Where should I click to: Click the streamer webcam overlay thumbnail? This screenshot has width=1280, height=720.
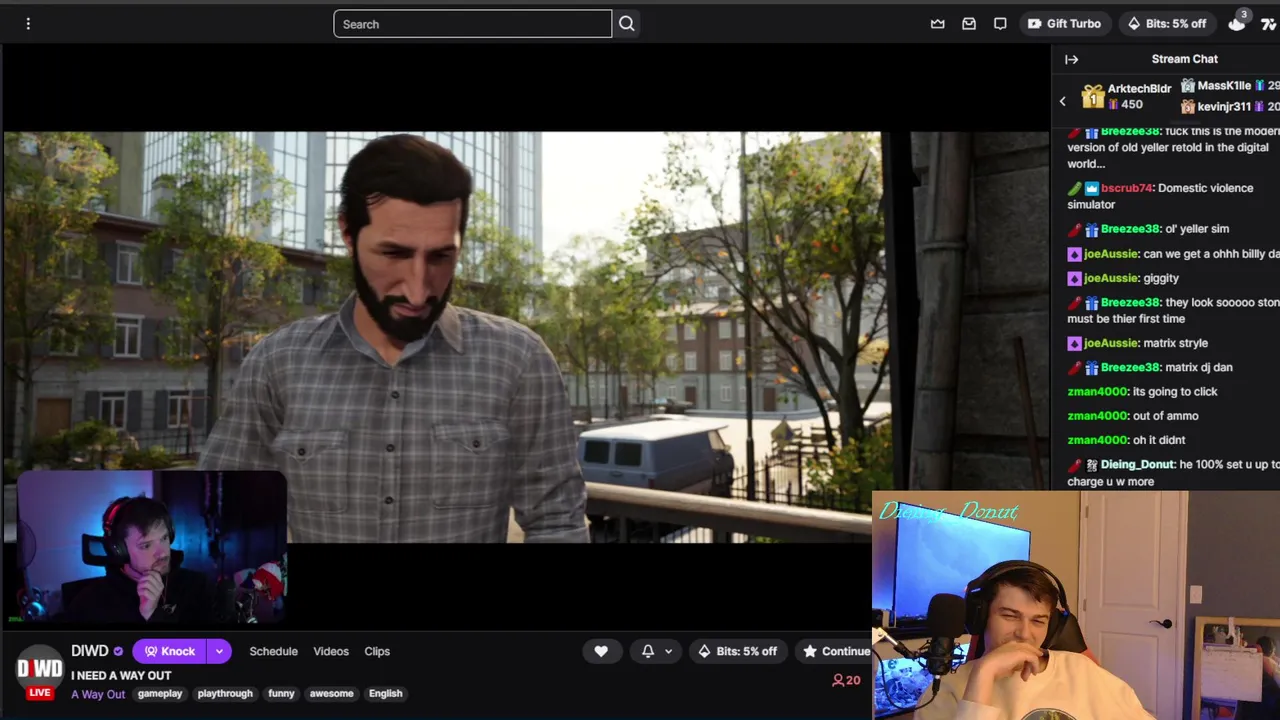click(151, 548)
